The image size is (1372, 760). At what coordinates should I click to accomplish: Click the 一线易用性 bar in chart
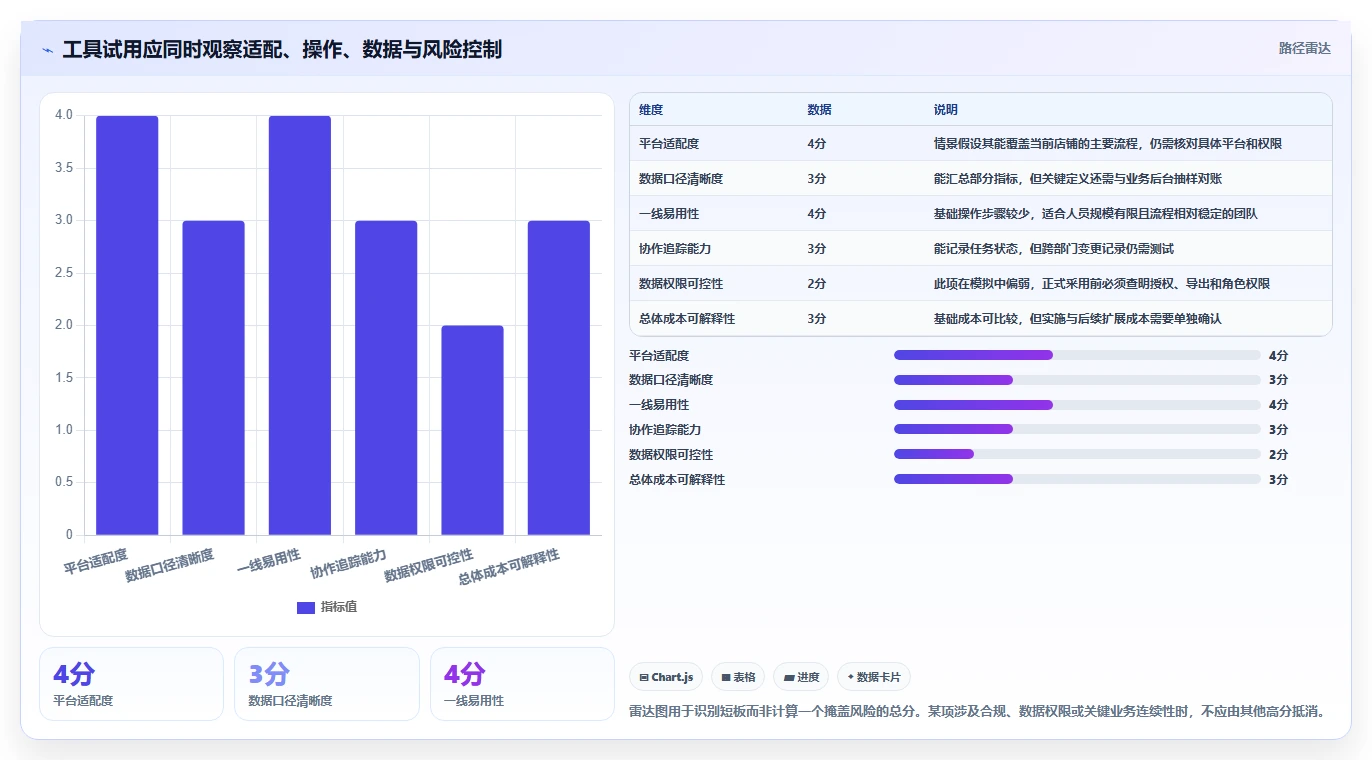click(300, 325)
